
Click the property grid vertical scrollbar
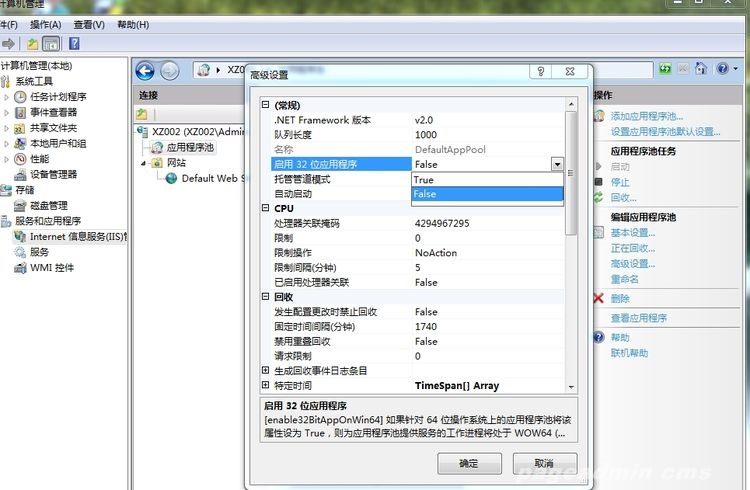(x=570, y=250)
